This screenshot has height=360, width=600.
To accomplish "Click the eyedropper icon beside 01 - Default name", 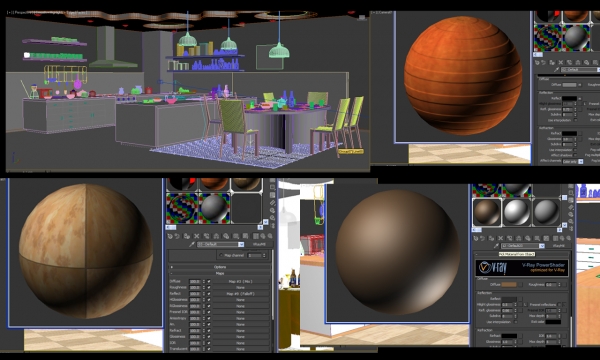I will 192,244.
